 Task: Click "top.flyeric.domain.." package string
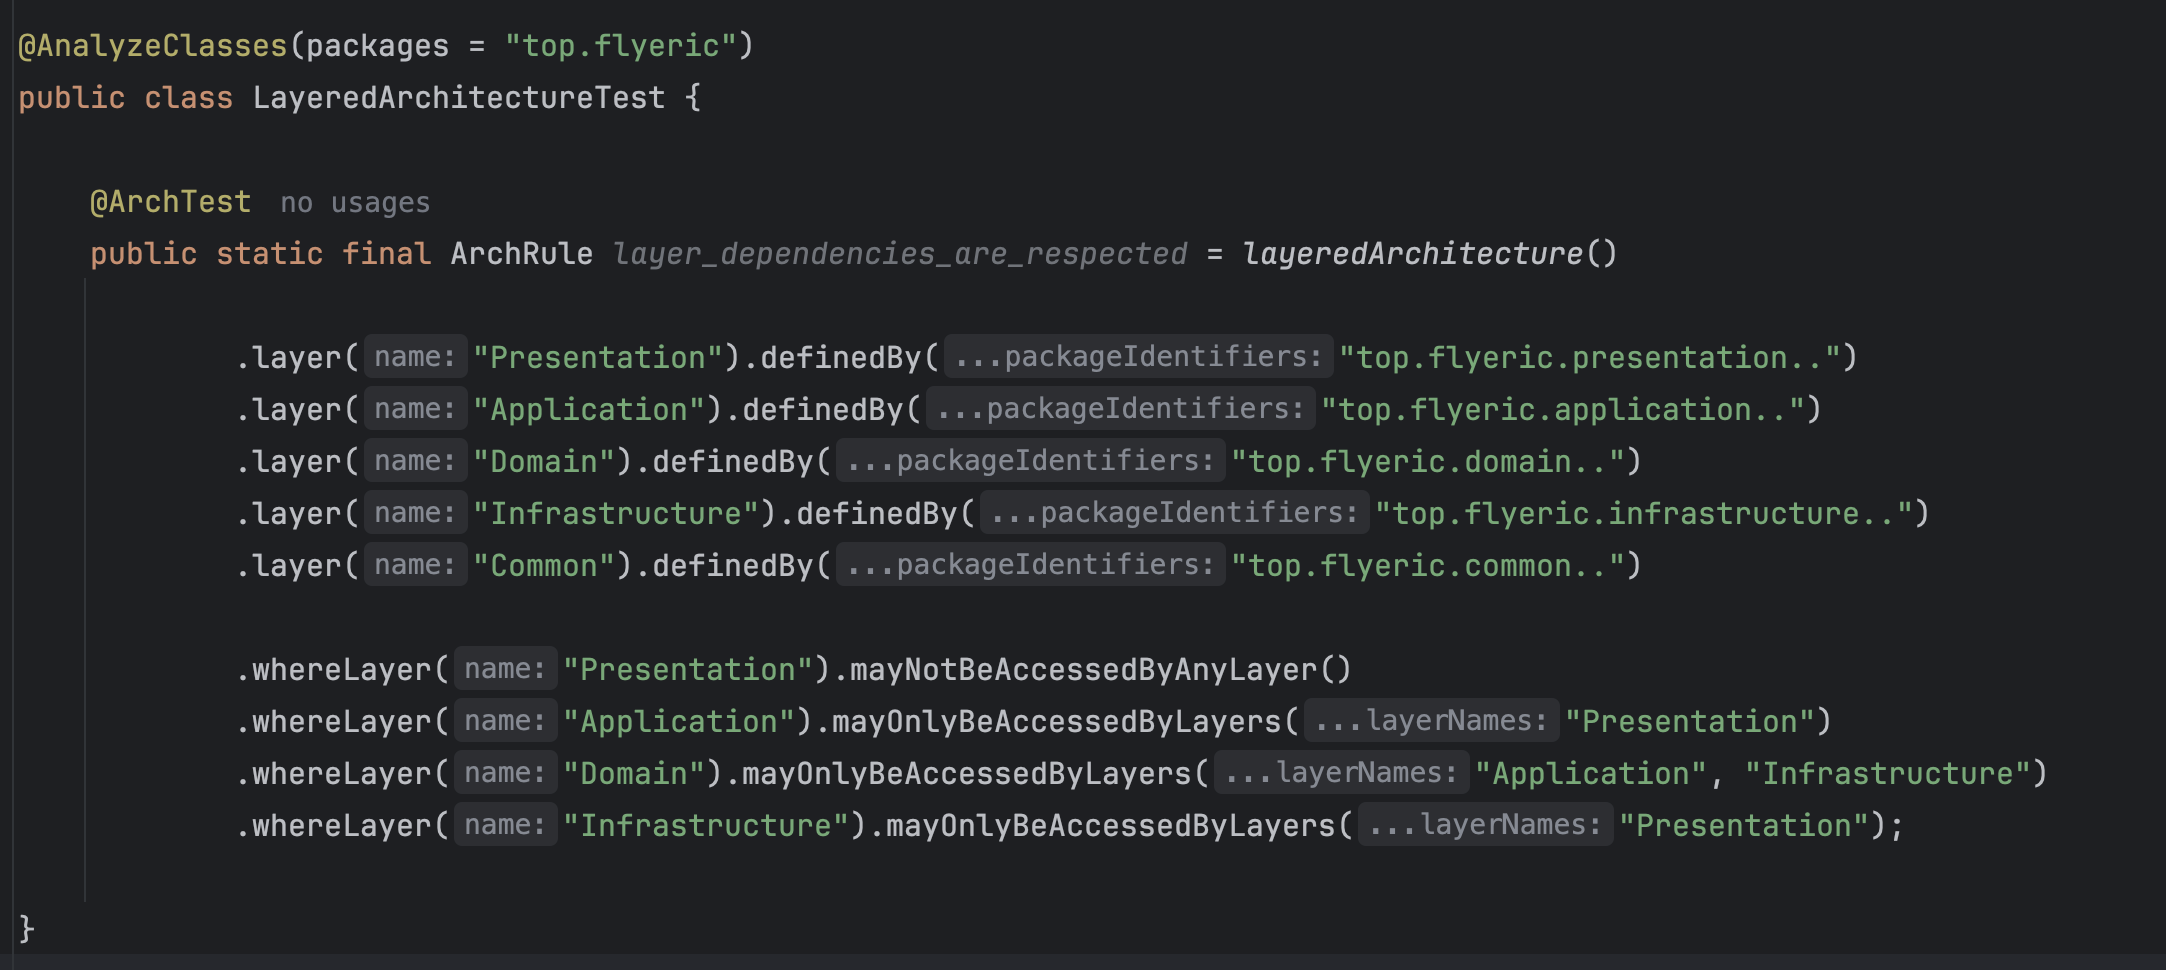[1427, 462]
